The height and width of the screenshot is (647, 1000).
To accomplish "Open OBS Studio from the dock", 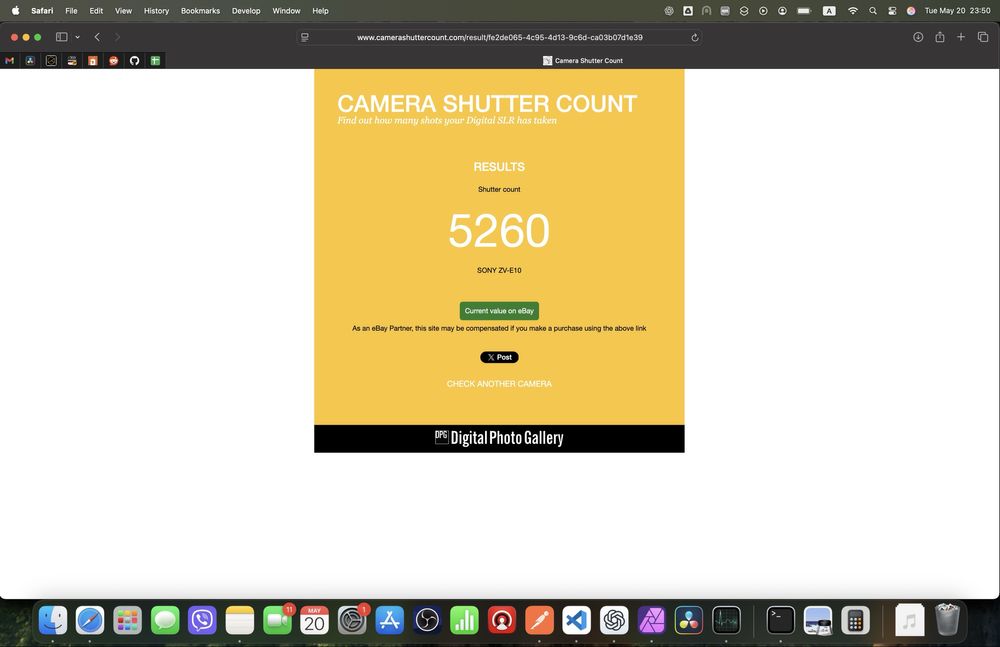I will [x=427, y=620].
